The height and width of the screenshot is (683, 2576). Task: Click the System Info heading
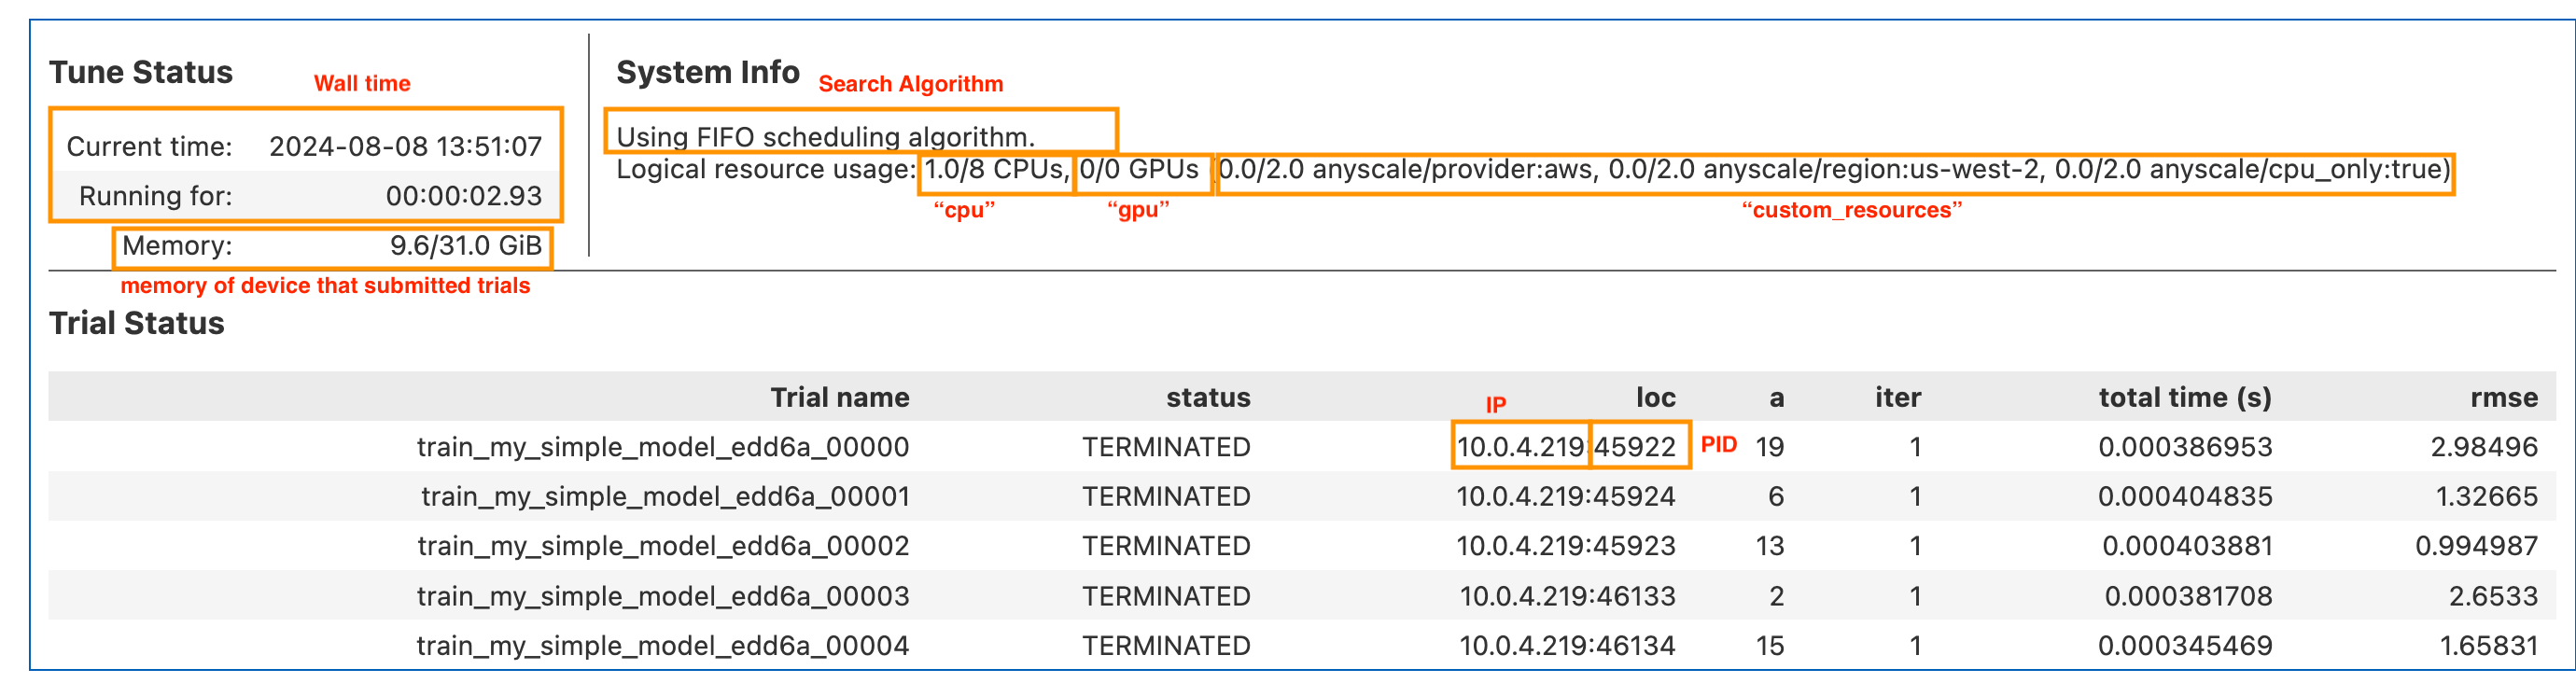click(x=707, y=73)
